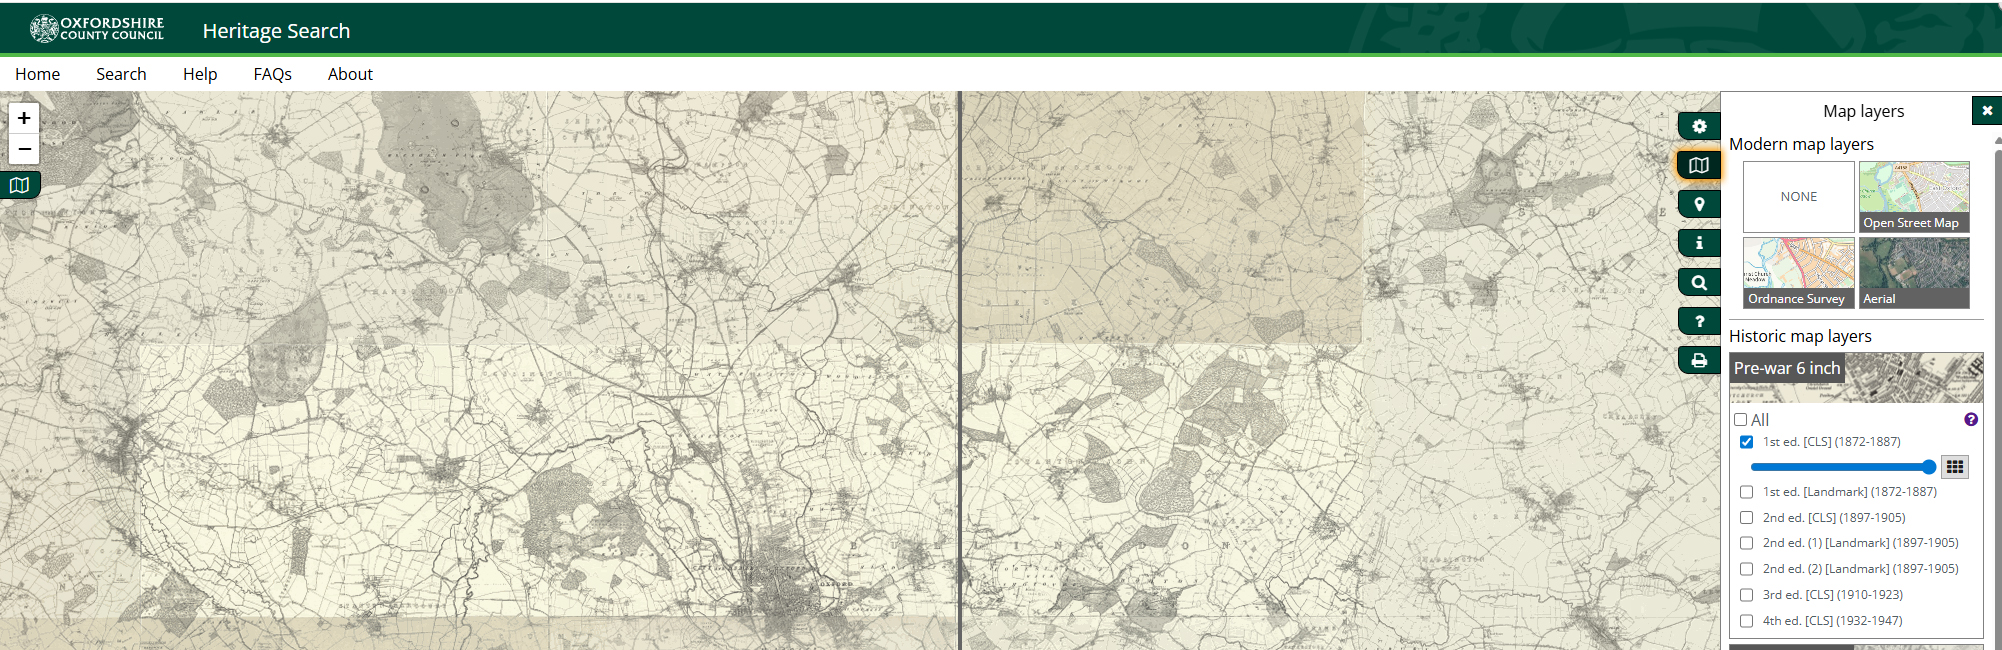2002x650 pixels.
Task: Open the settings gear tool
Action: (x=1699, y=126)
